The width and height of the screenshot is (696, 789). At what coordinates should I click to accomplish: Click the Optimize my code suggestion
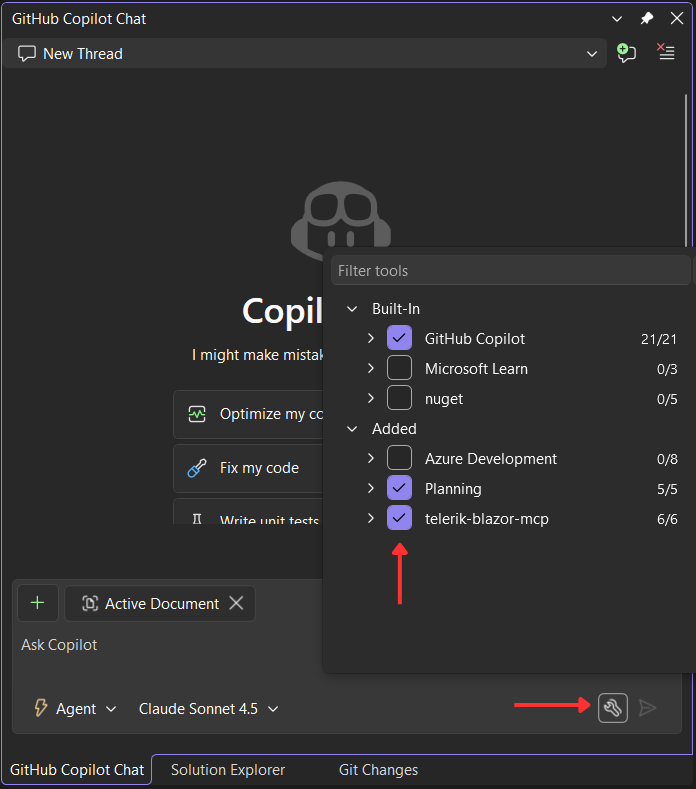(249, 414)
